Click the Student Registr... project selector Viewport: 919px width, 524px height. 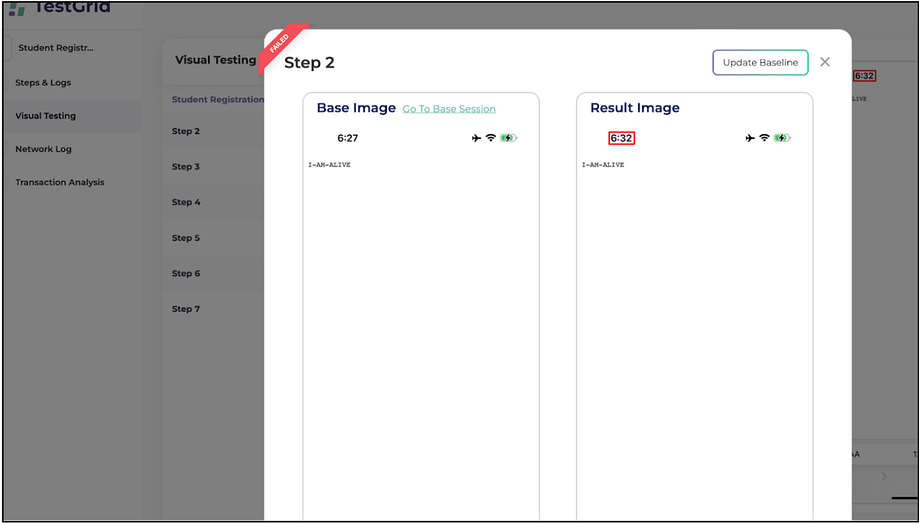(56, 48)
